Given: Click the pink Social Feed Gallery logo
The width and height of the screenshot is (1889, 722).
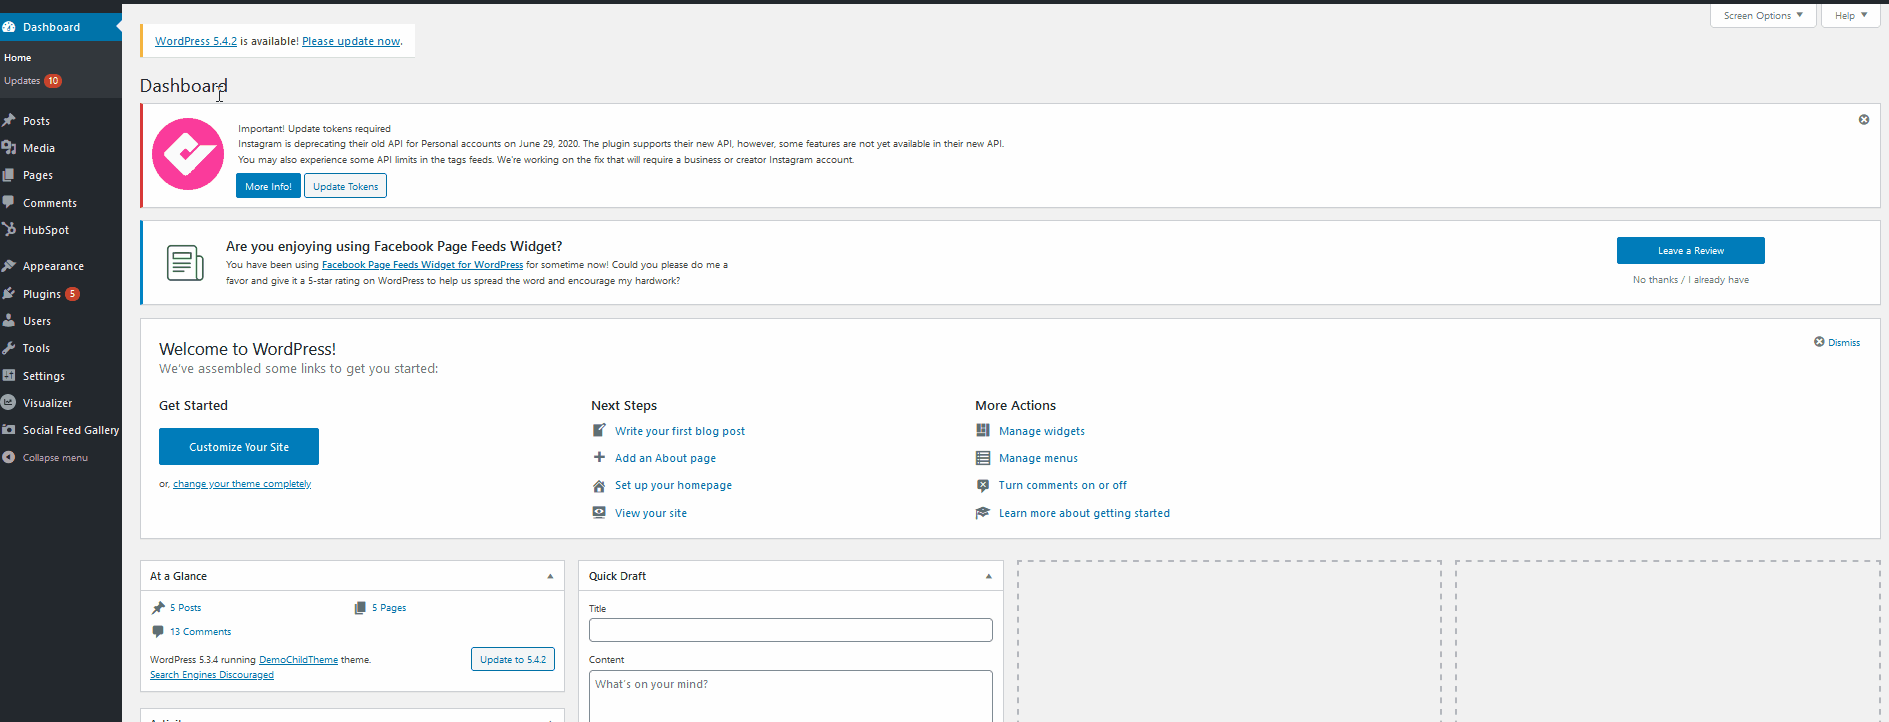Looking at the screenshot, I should click(x=188, y=154).
